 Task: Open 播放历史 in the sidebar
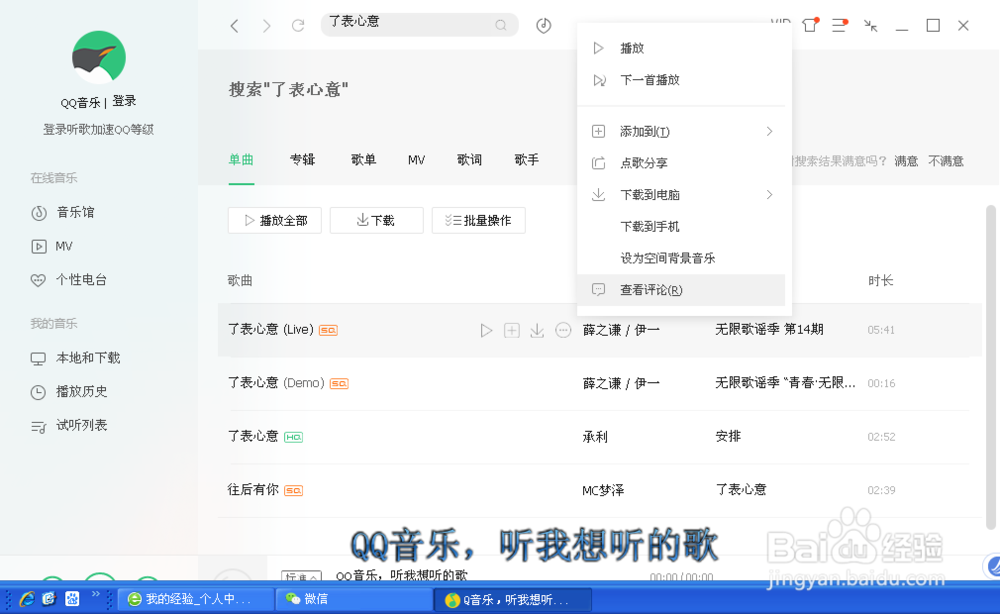pos(69,391)
